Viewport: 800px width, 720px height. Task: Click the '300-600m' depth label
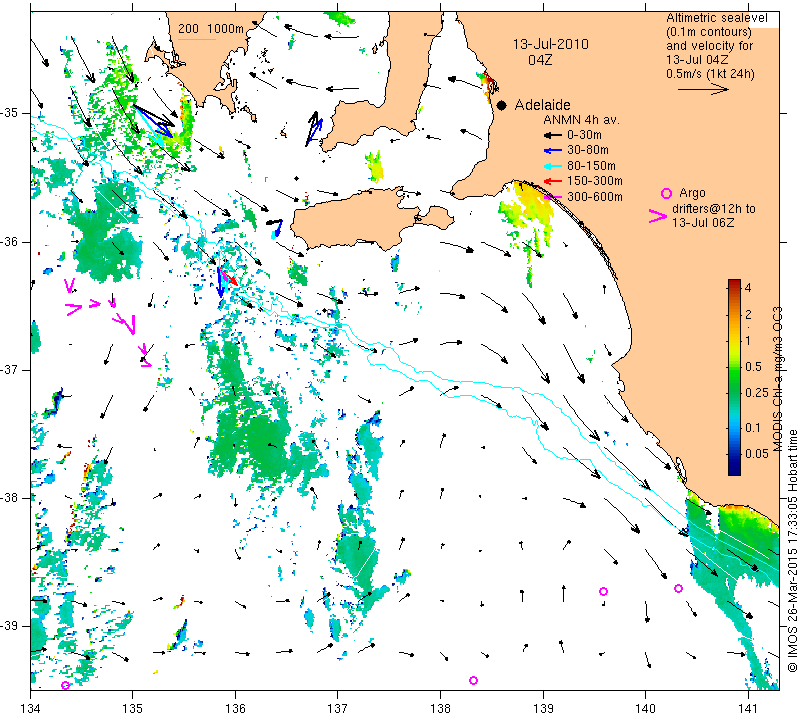tap(595, 196)
